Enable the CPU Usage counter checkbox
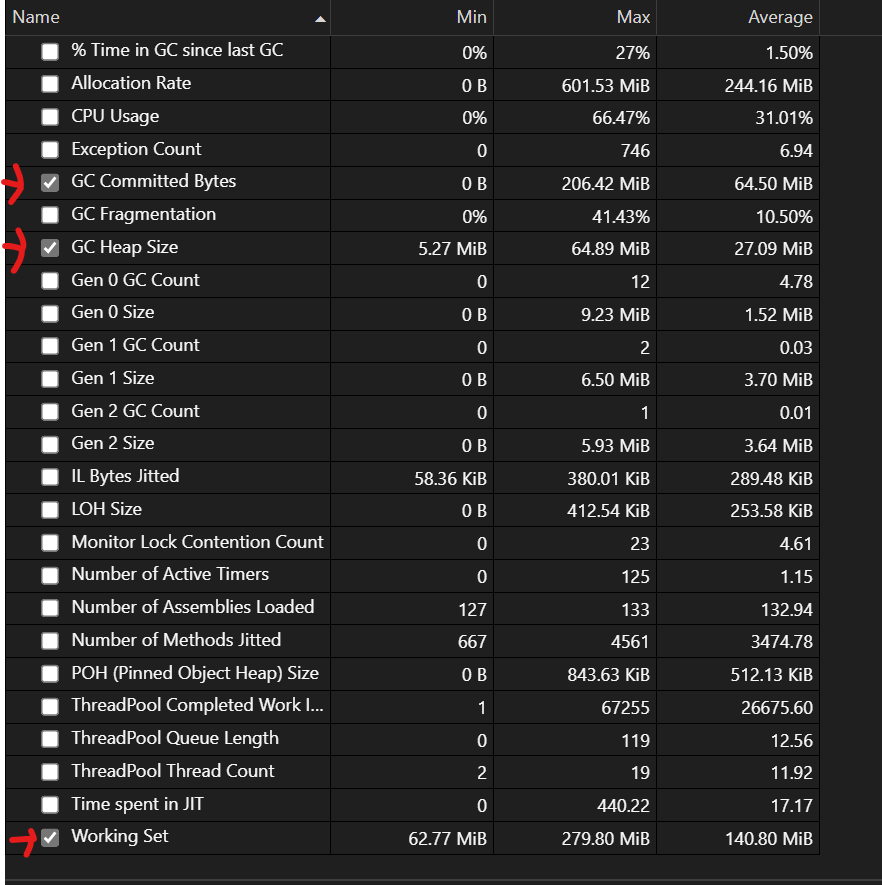This screenshot has height=885, width=882. pos(50,116)
